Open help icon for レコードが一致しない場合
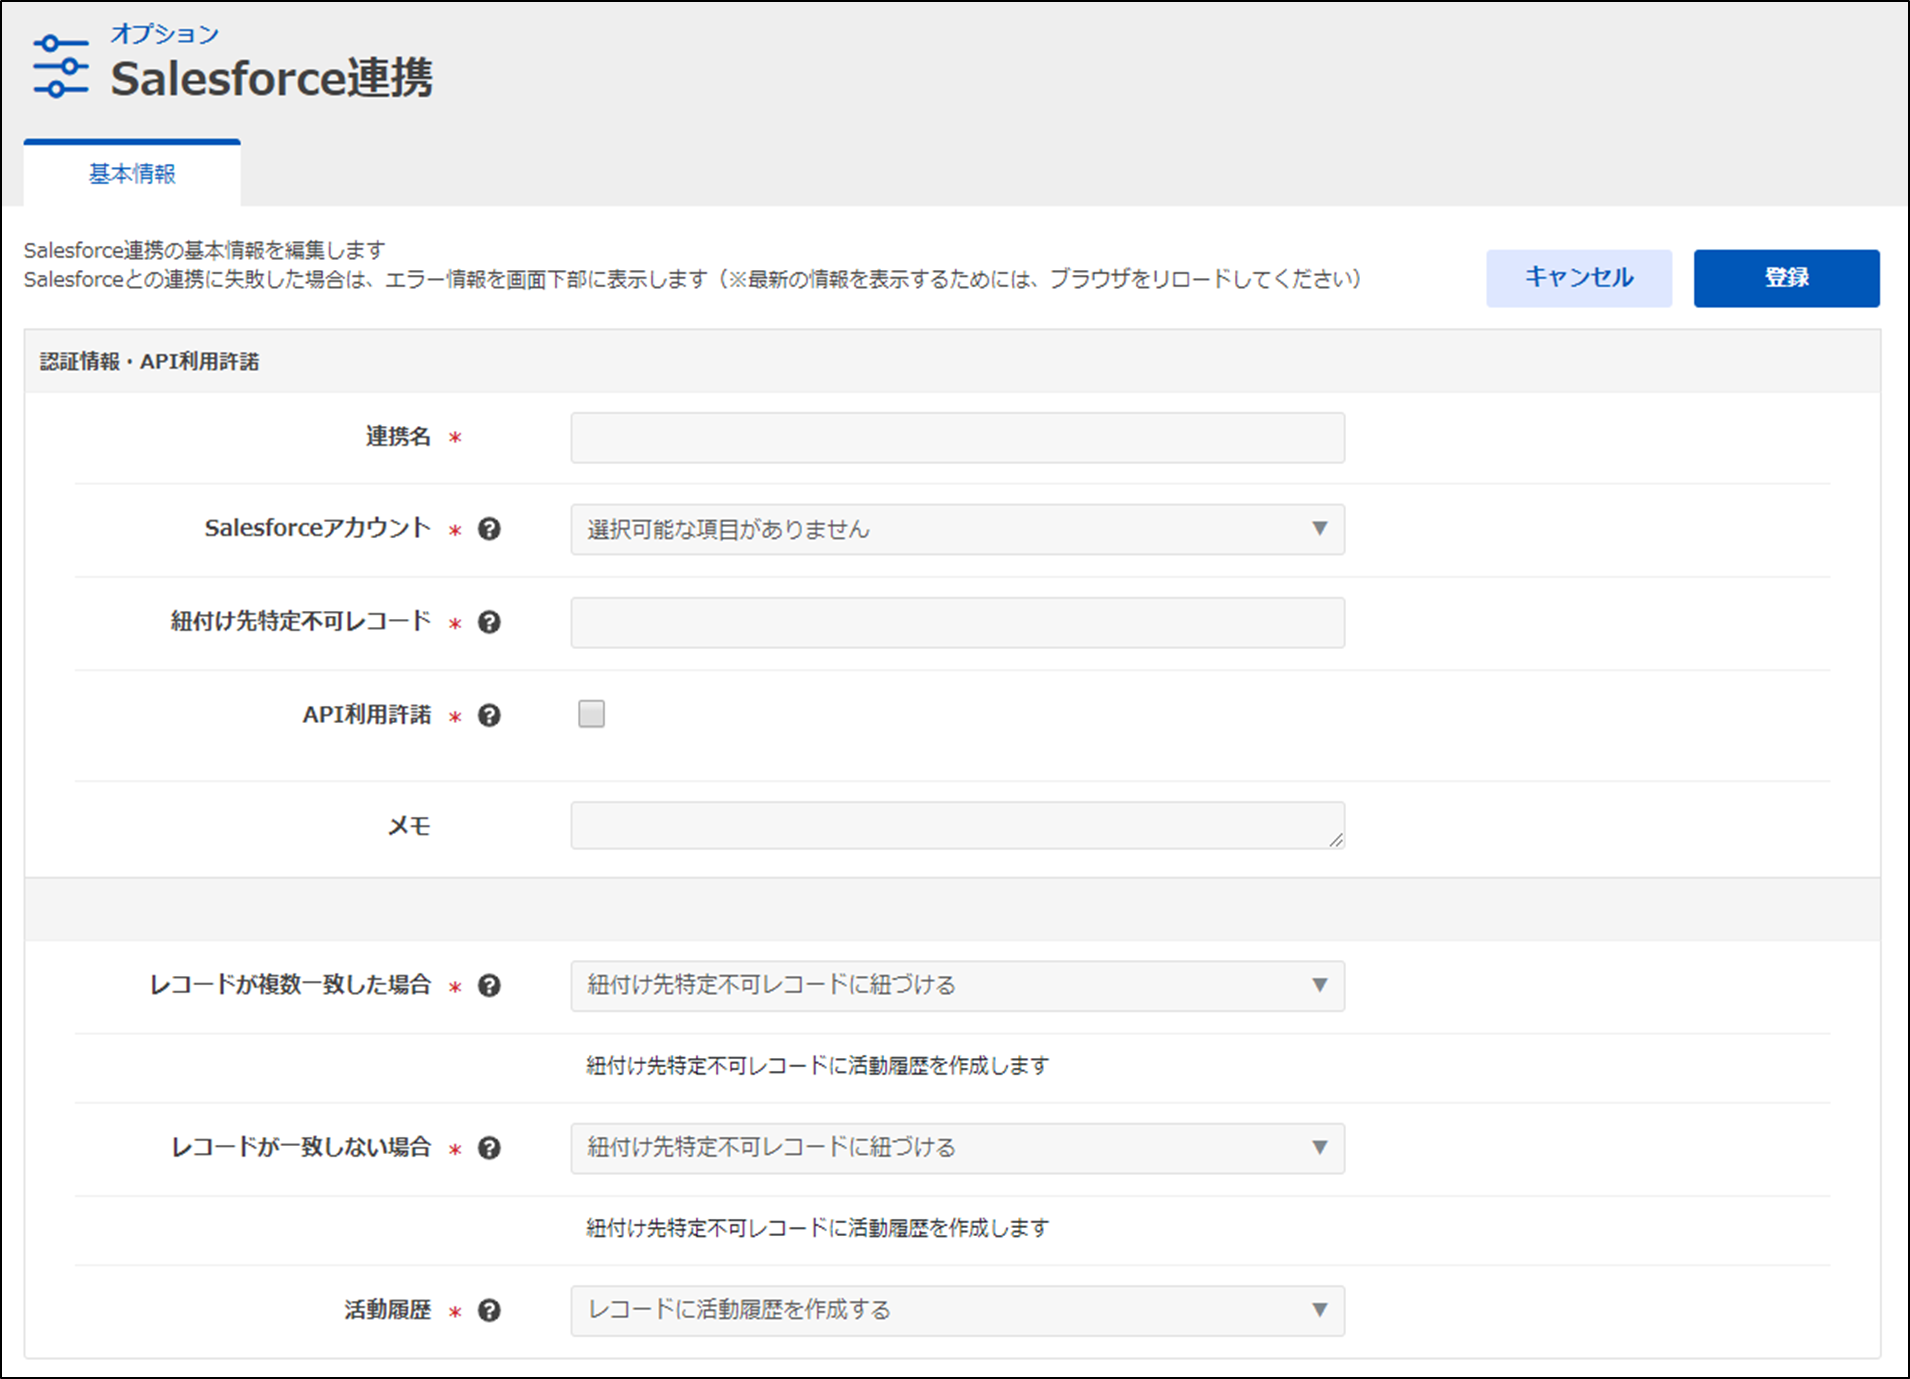 point(489,1148)
